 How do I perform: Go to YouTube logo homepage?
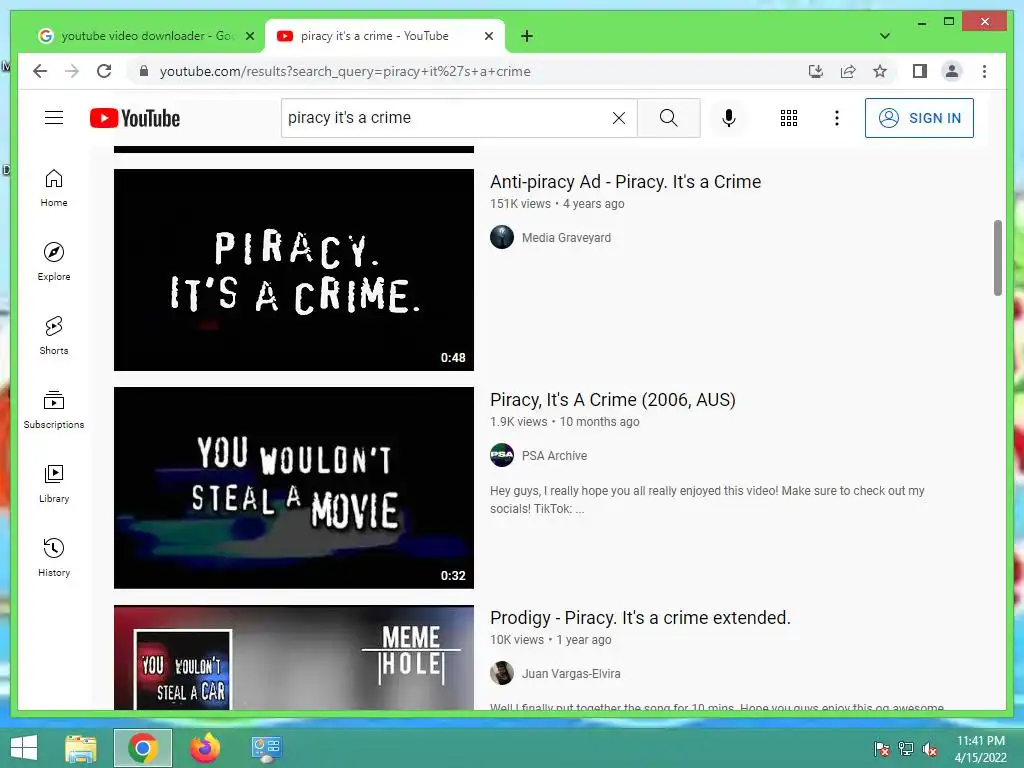click(x=135, y=118)
